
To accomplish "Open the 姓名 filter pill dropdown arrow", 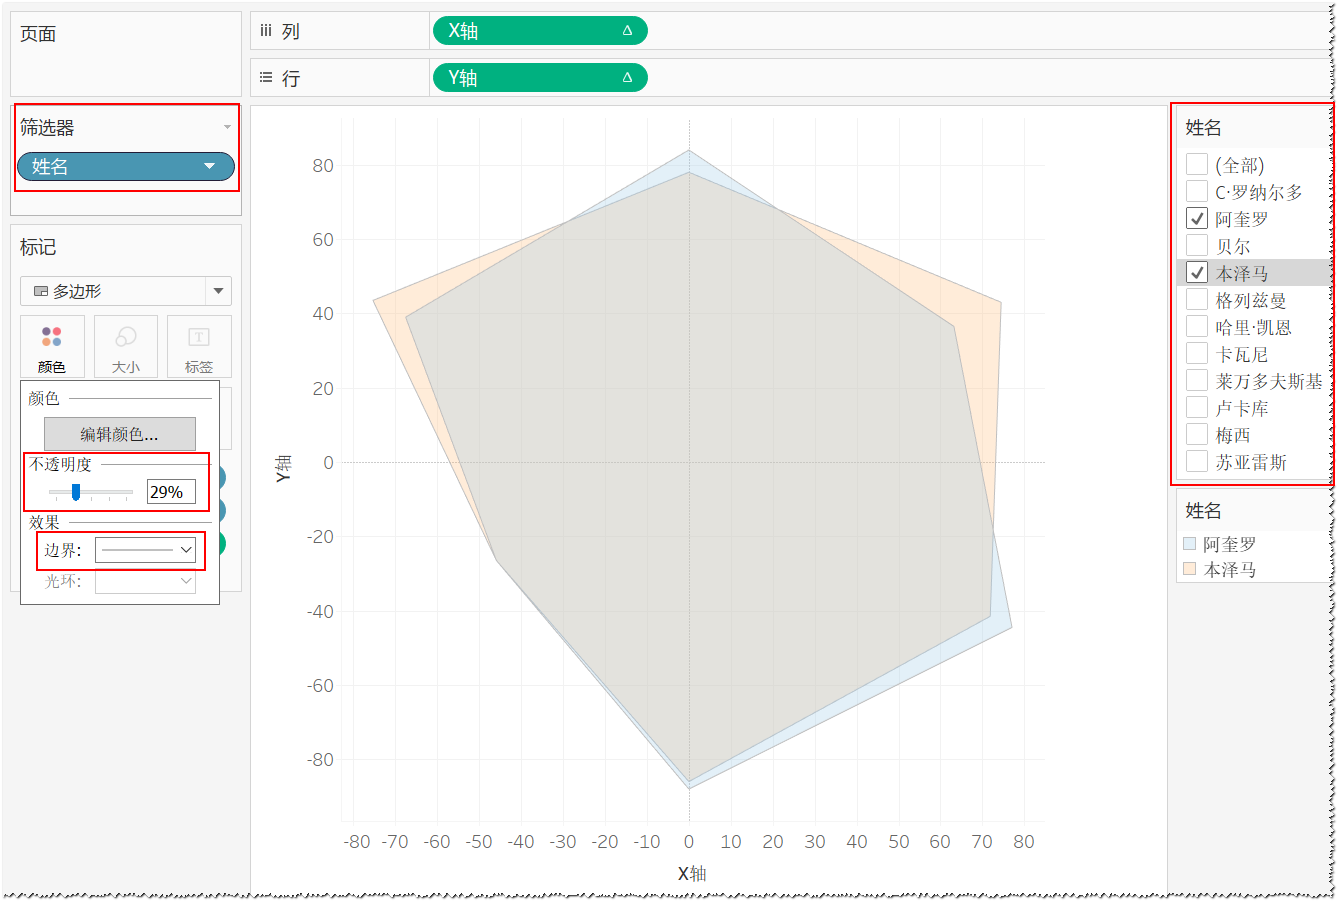I will pyautogui.click(x=209, y=166).
